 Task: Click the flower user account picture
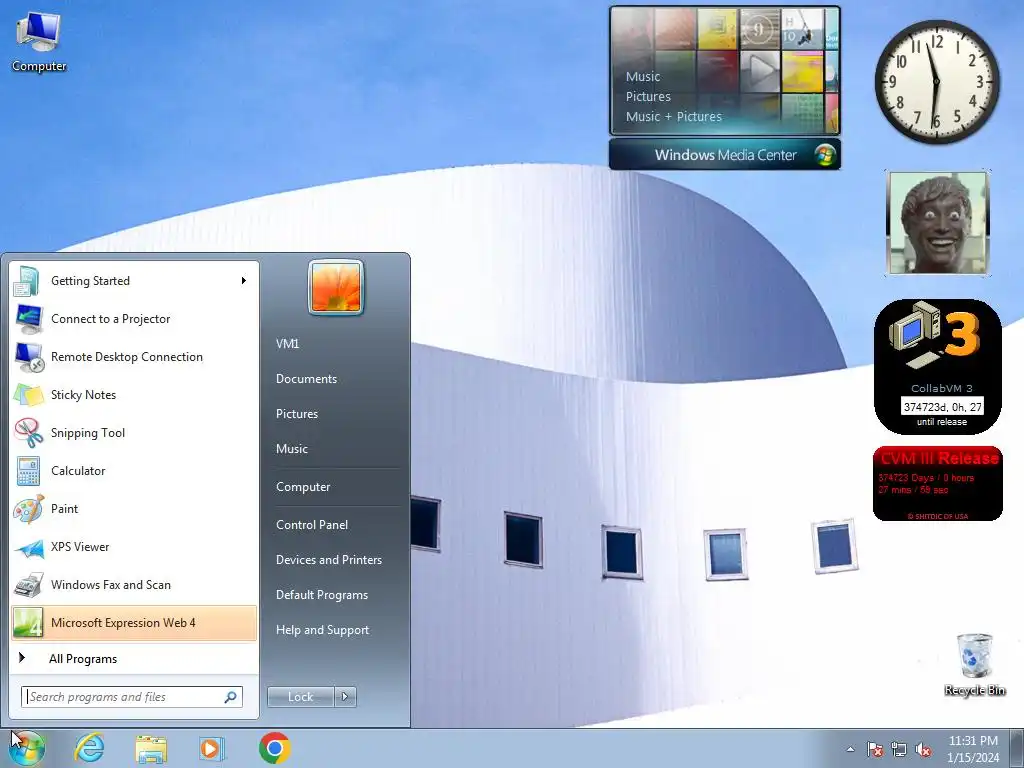point(336,287)
